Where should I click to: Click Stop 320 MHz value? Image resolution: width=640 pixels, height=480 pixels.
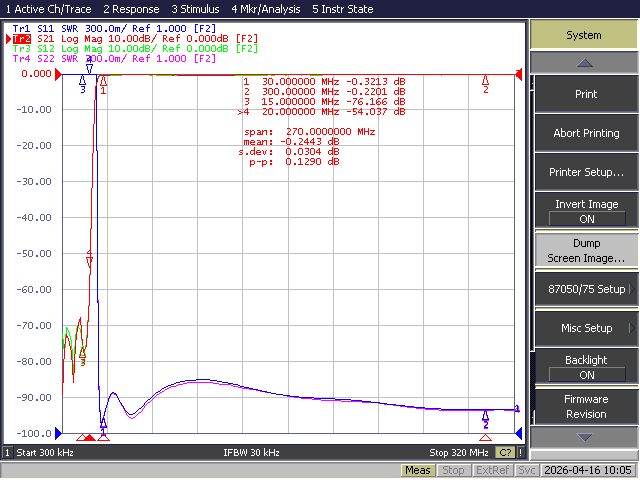pos(459,453)
